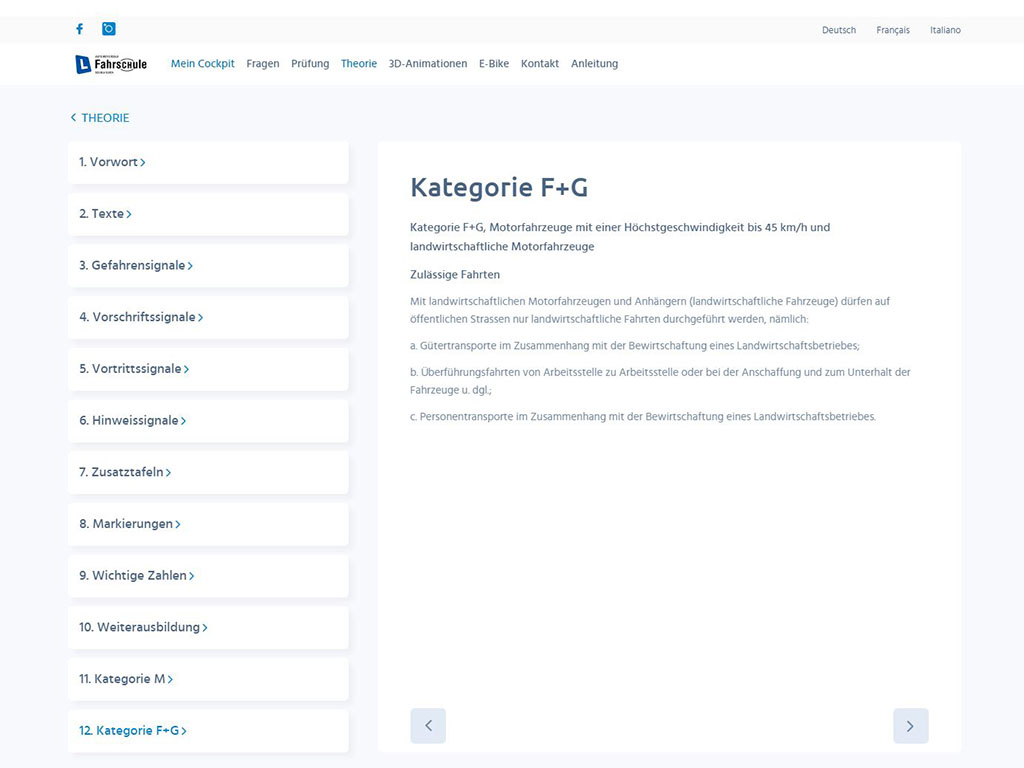The width and height of the screenshot is (1024, 768).
Task: Go to previous page with left arrow
Action: [428, 726]
